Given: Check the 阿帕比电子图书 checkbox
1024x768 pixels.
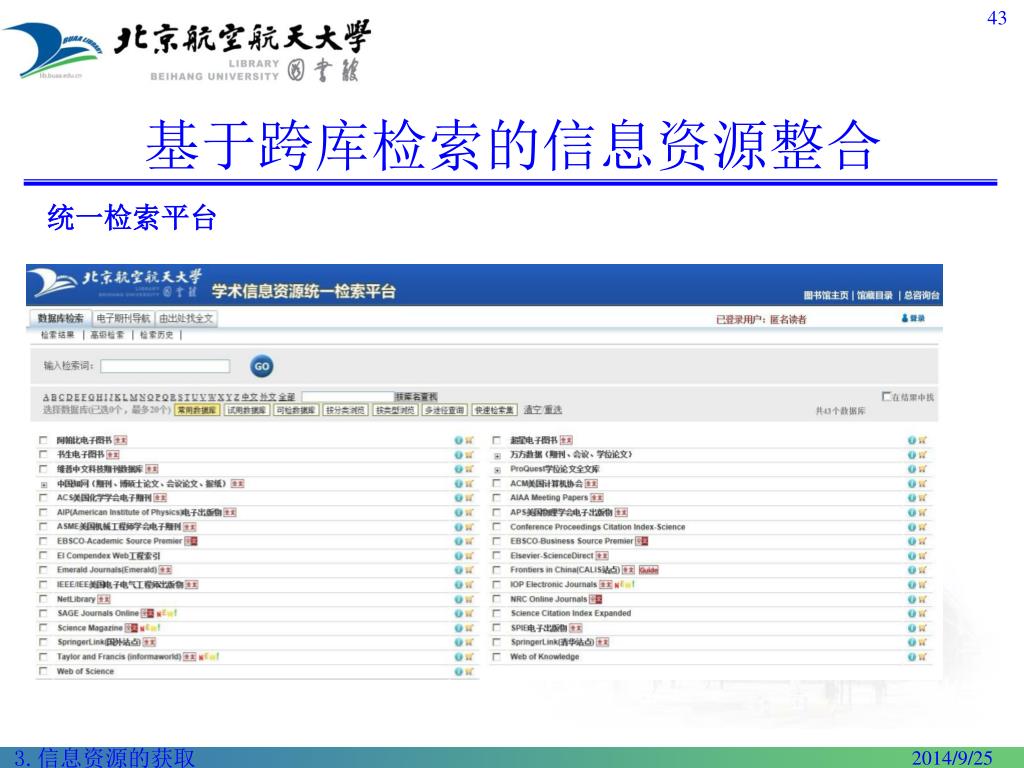Looking at the screenshot, I should click(x=43, y=440).
